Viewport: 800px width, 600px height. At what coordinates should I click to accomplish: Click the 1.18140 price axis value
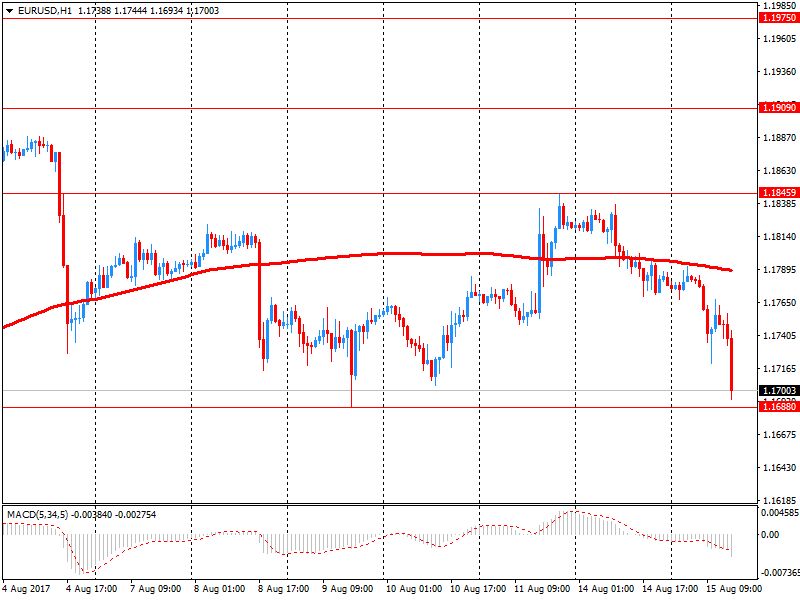point(780,237)
